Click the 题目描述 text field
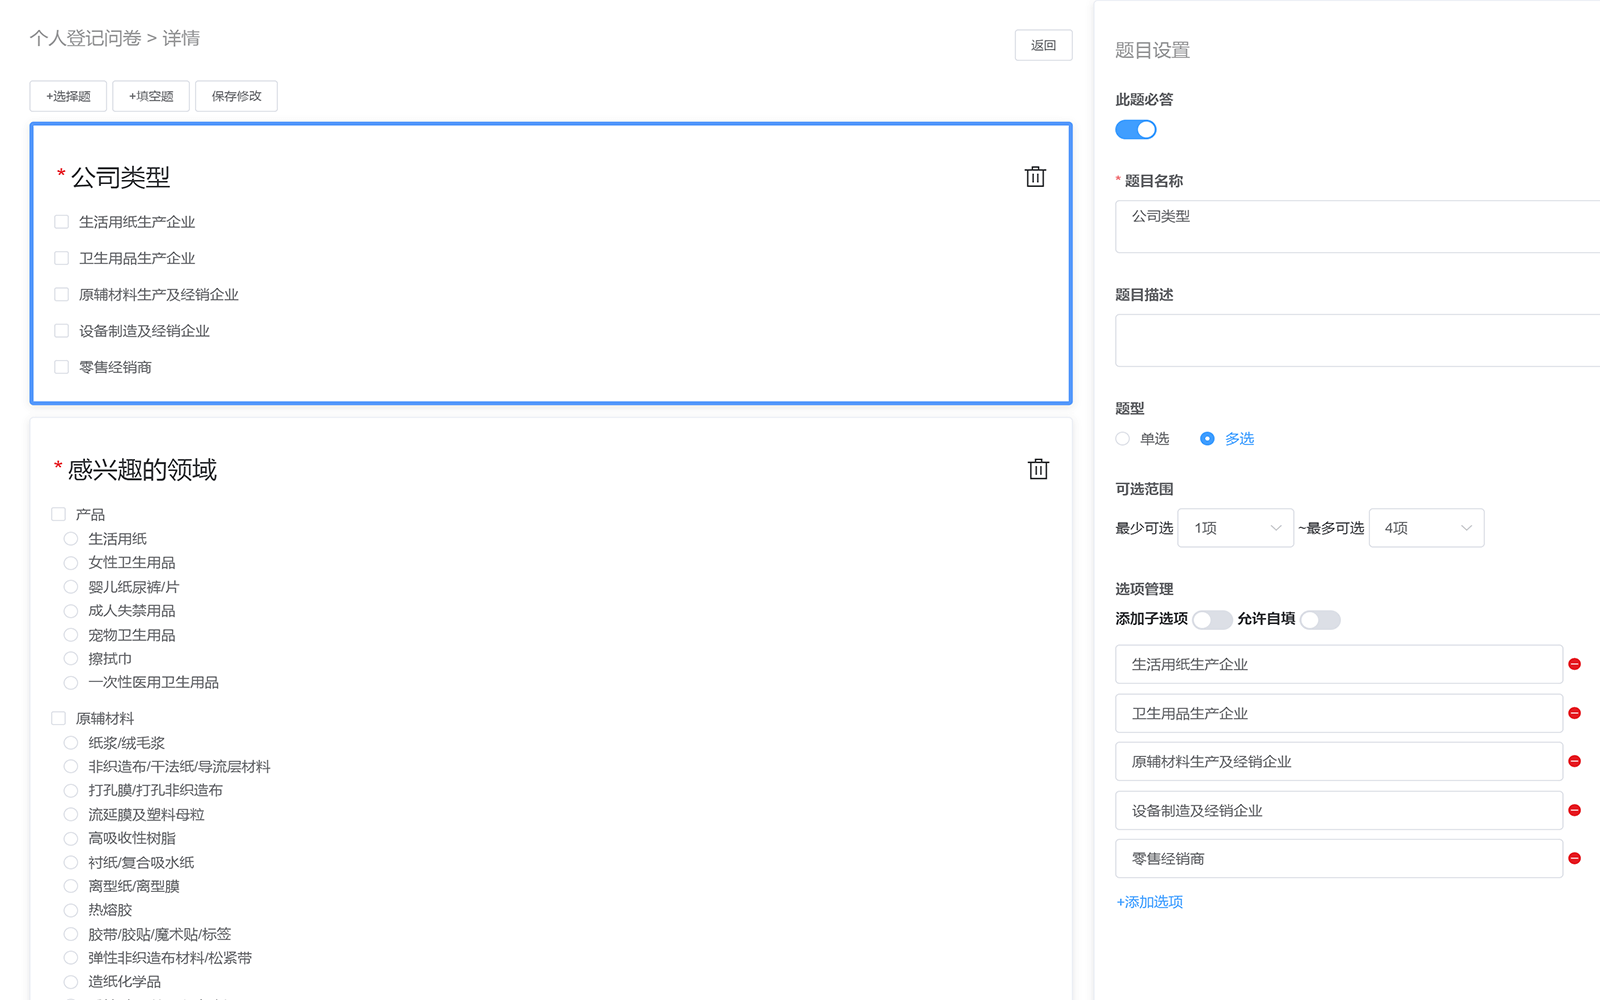The image size is (1600, 1000). (x=1356, y=340)
